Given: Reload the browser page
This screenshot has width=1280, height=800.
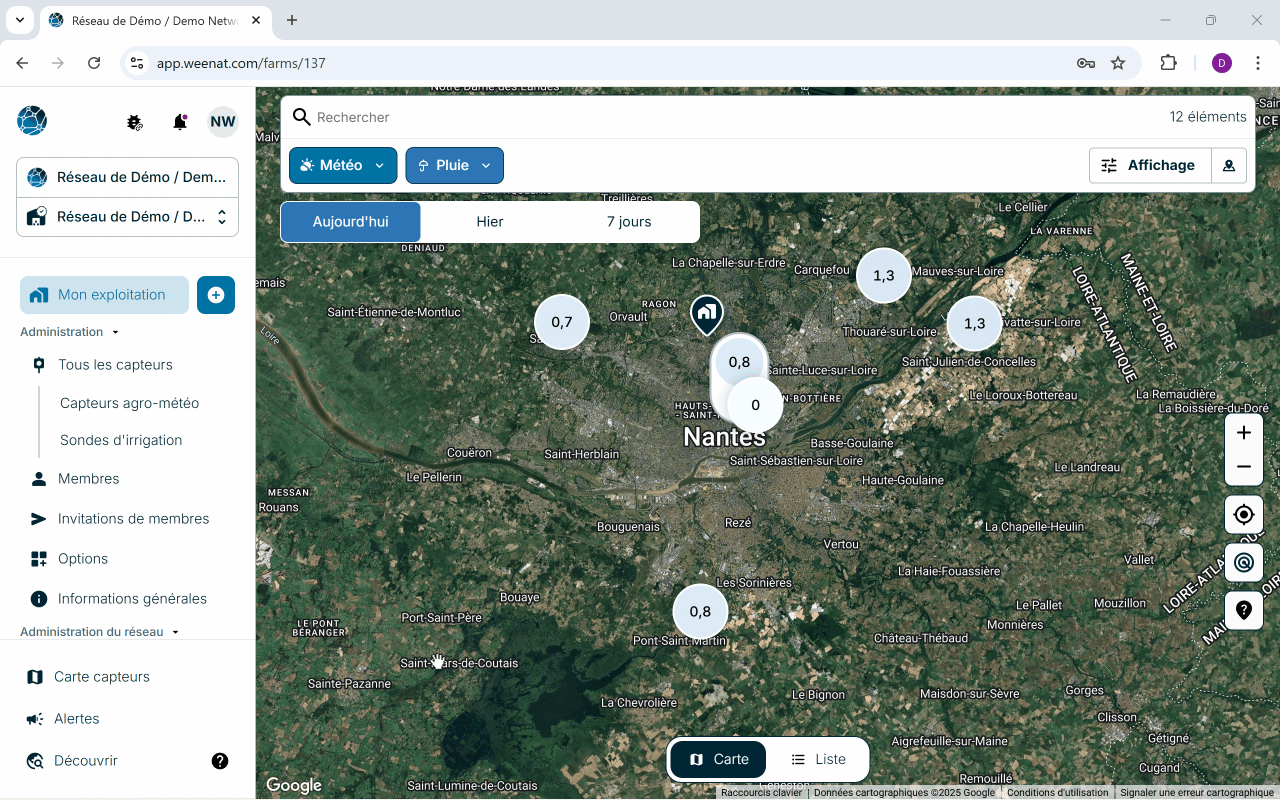Looking at the screenshot, I should [x=94, y=63].
